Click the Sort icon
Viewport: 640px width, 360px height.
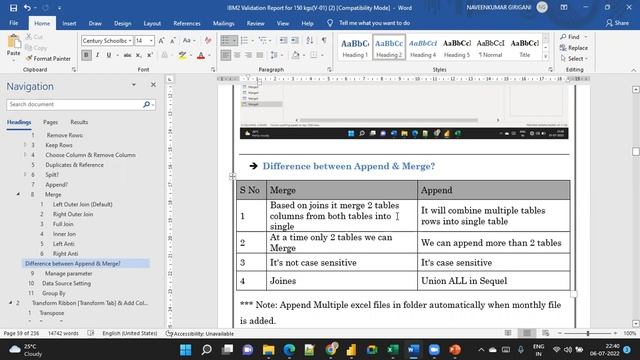(x=310, y=40)
